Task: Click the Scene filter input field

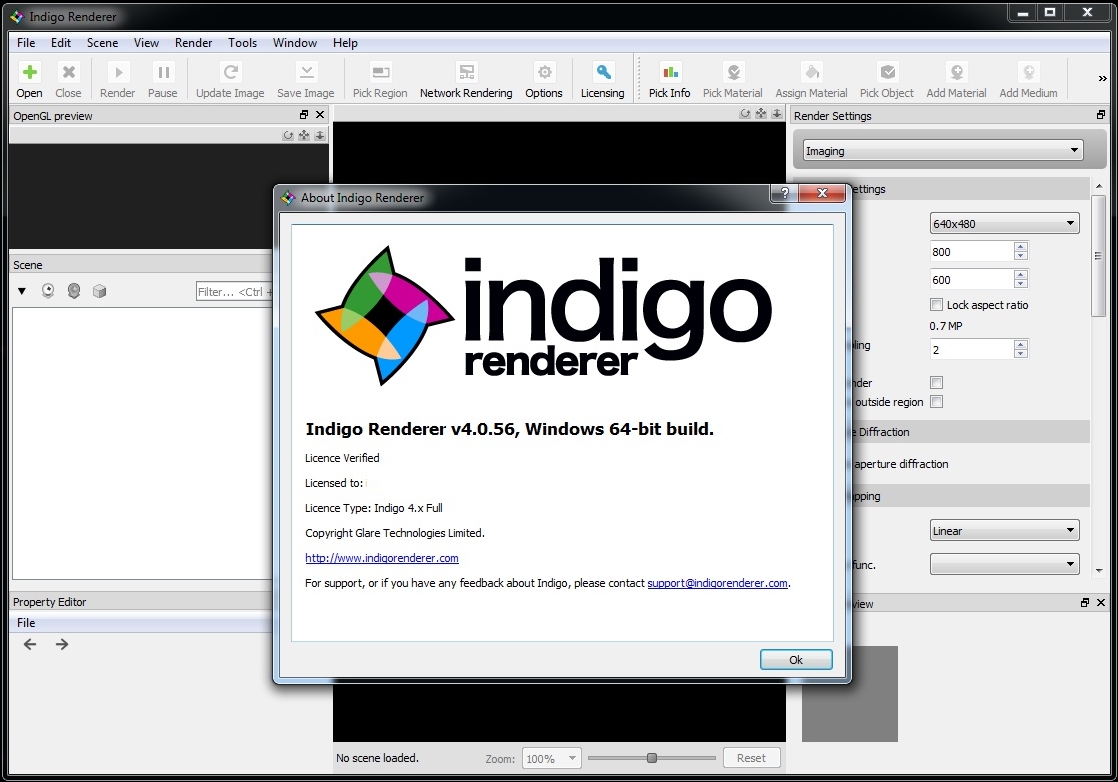Action: tap(235, 292)
